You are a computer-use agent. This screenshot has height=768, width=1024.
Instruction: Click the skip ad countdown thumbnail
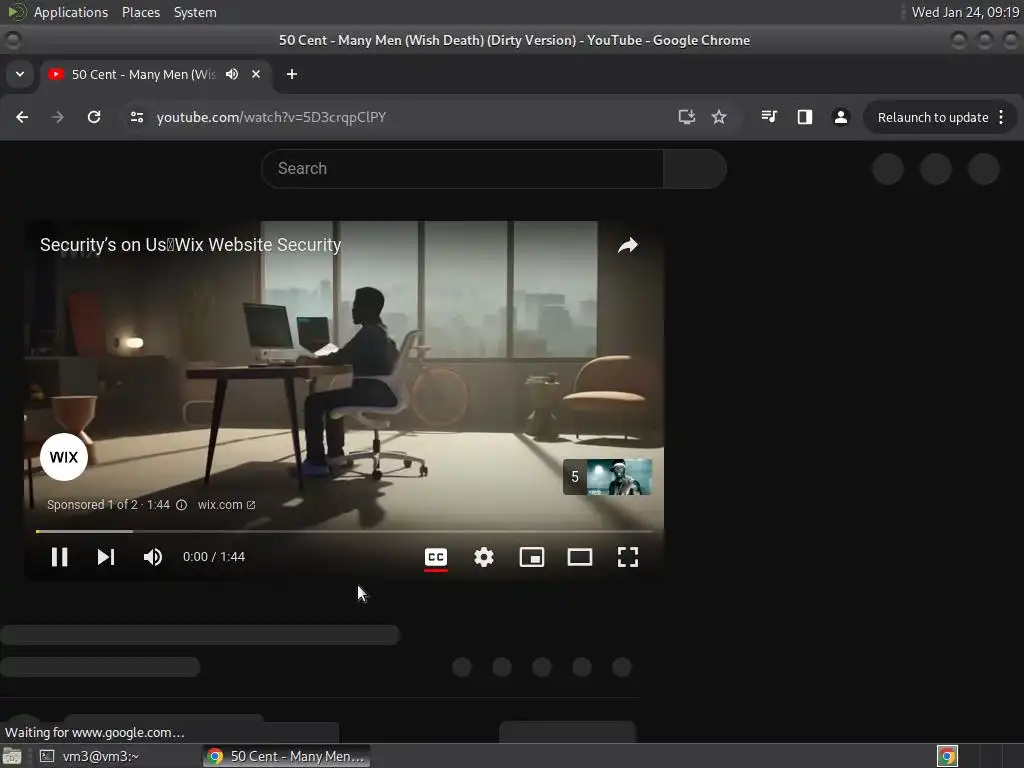607,477
